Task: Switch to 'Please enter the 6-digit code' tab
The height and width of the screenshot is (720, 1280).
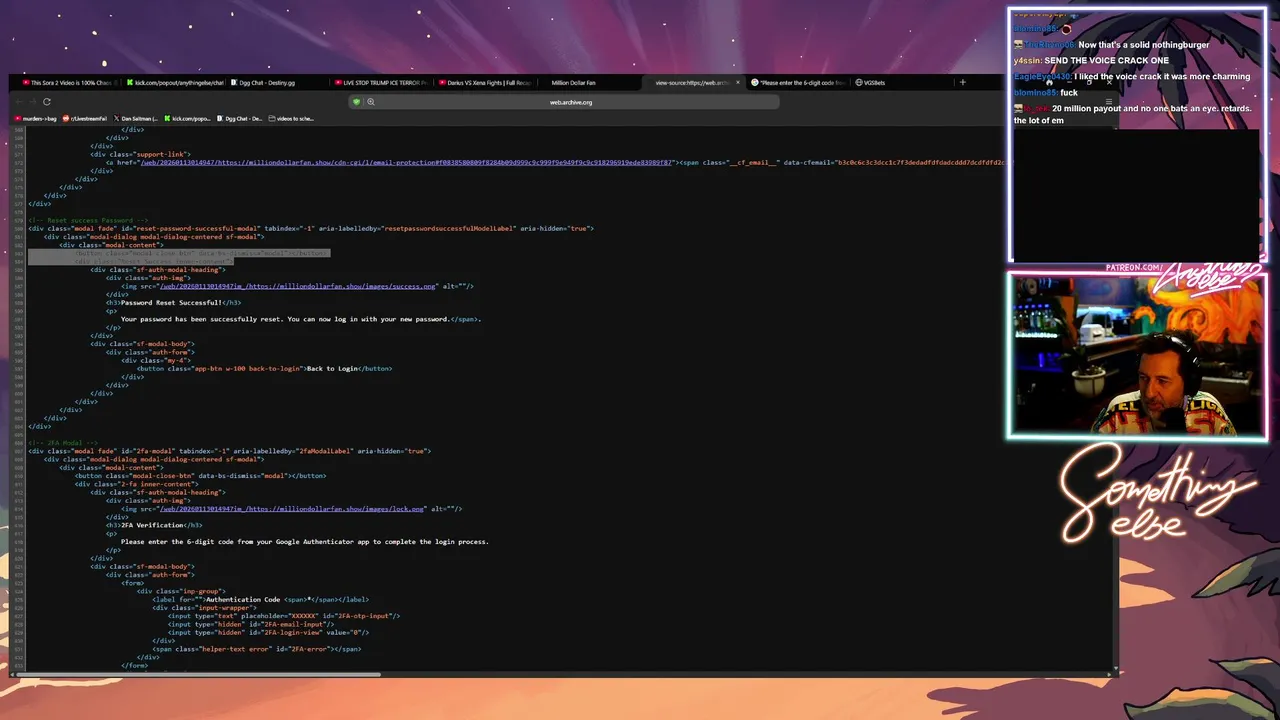Action: coord(798,83)
